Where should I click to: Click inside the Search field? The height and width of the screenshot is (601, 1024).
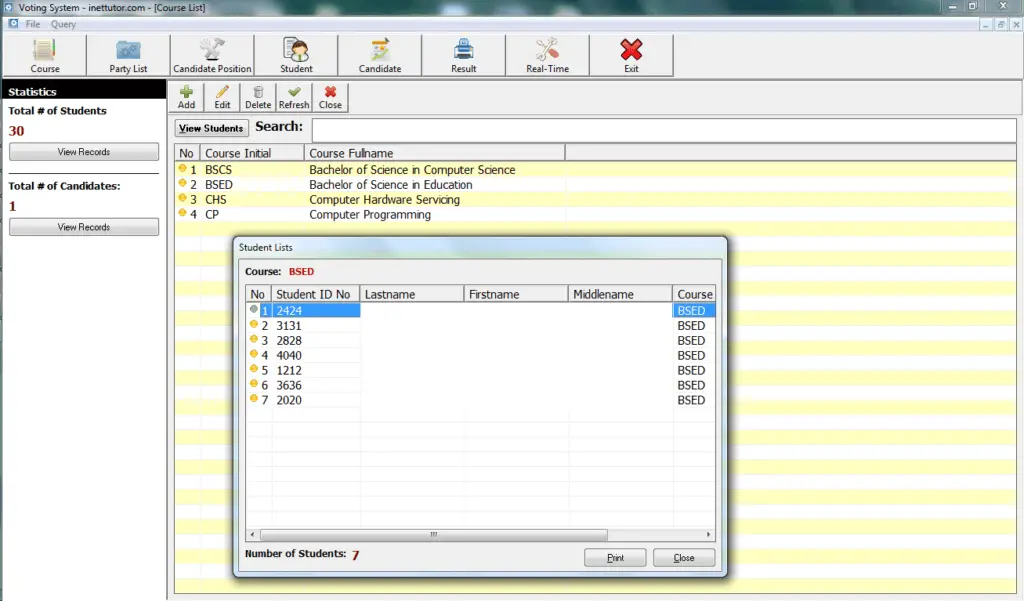pos(660,128)
